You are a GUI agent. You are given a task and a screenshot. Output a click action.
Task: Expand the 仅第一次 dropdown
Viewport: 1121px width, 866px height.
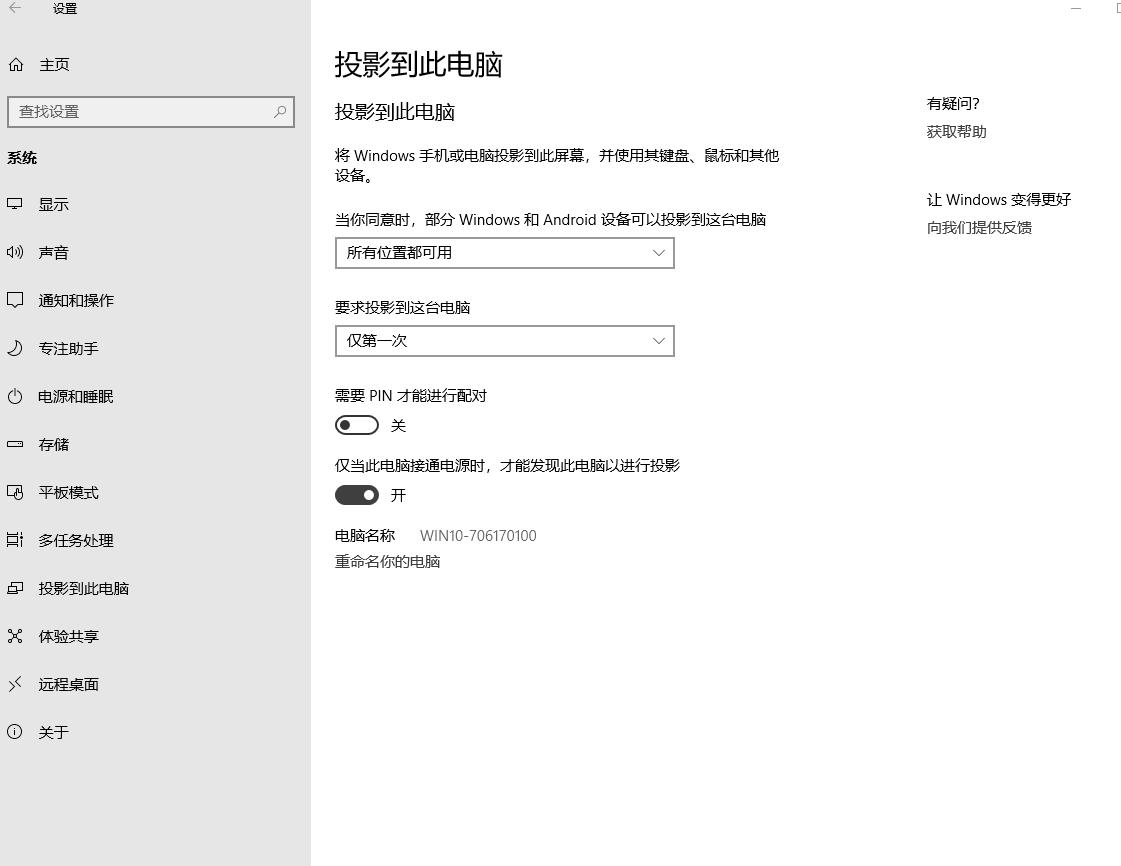pyautogui.click(x=504, y=341)
